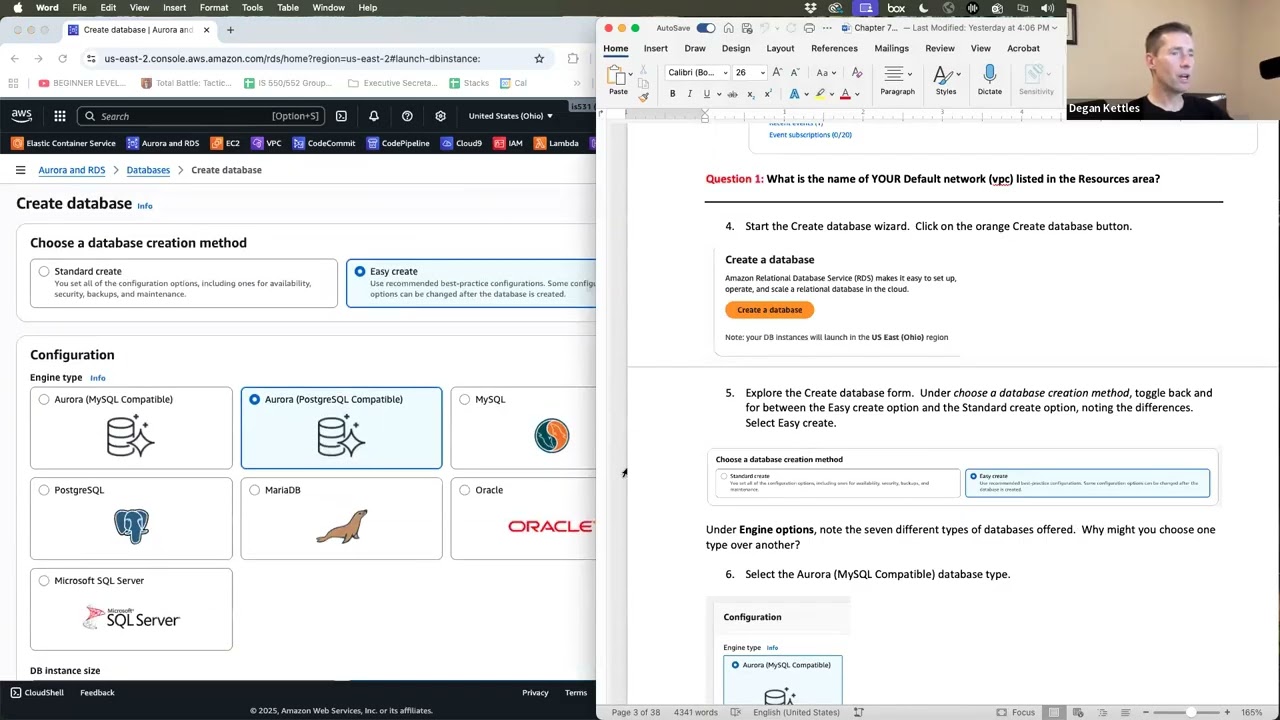This screenshot has width=1280, height=720.
Task: Toggle the AutoSave switch in Word
Action: [706, 28]
